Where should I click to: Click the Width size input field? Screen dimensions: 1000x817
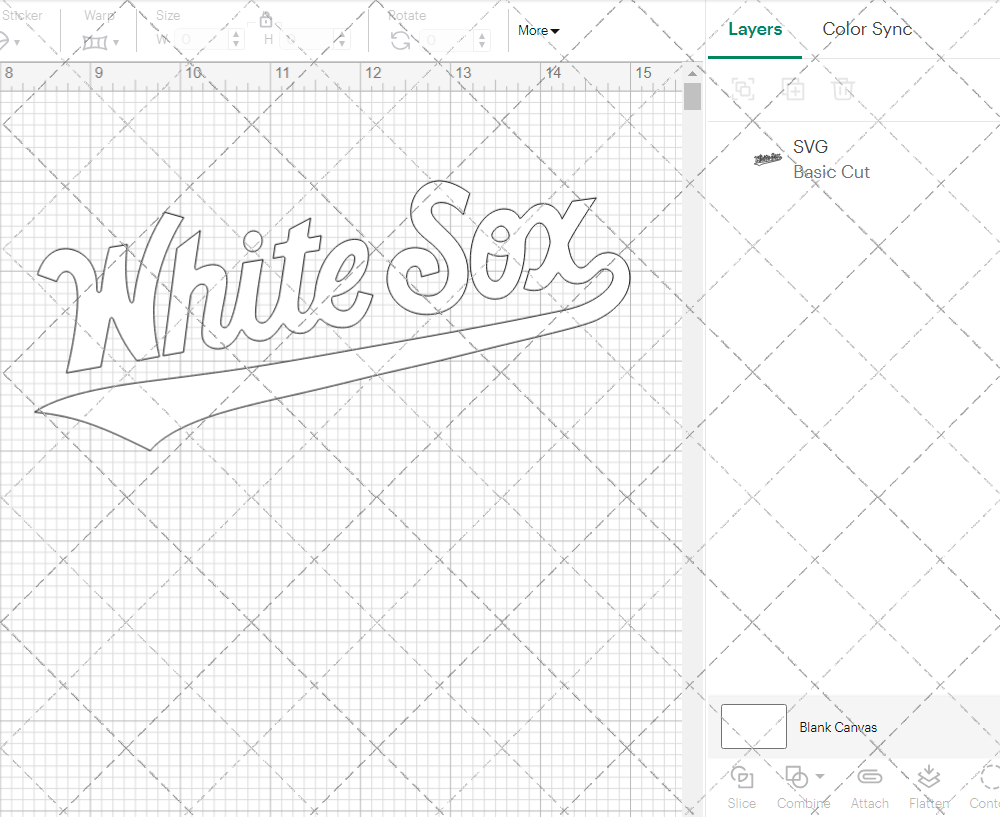pyautogui.click(x=202, y=40)
